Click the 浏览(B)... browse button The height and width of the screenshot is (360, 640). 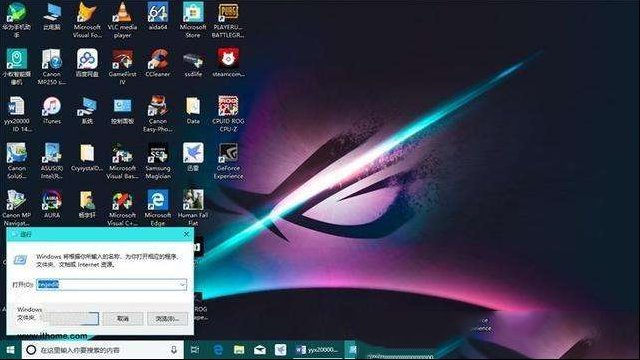167,318
